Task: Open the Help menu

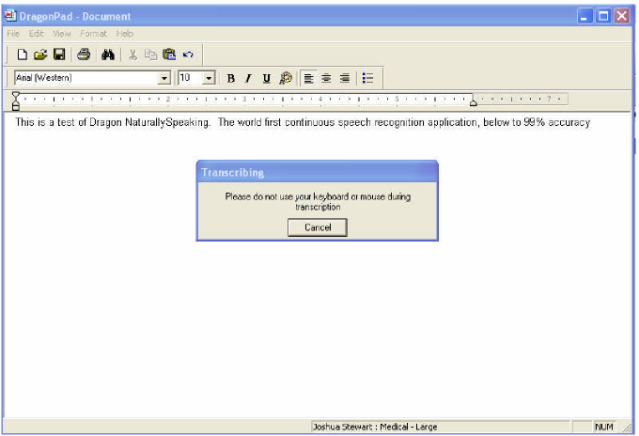Action: (125, 34)
